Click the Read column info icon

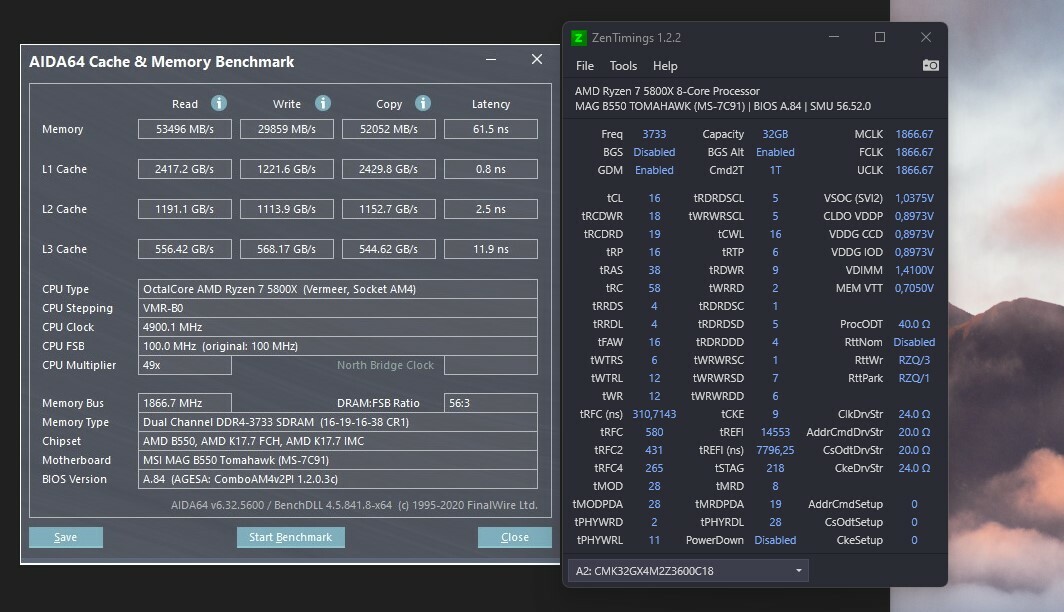(x=219, y=103)
